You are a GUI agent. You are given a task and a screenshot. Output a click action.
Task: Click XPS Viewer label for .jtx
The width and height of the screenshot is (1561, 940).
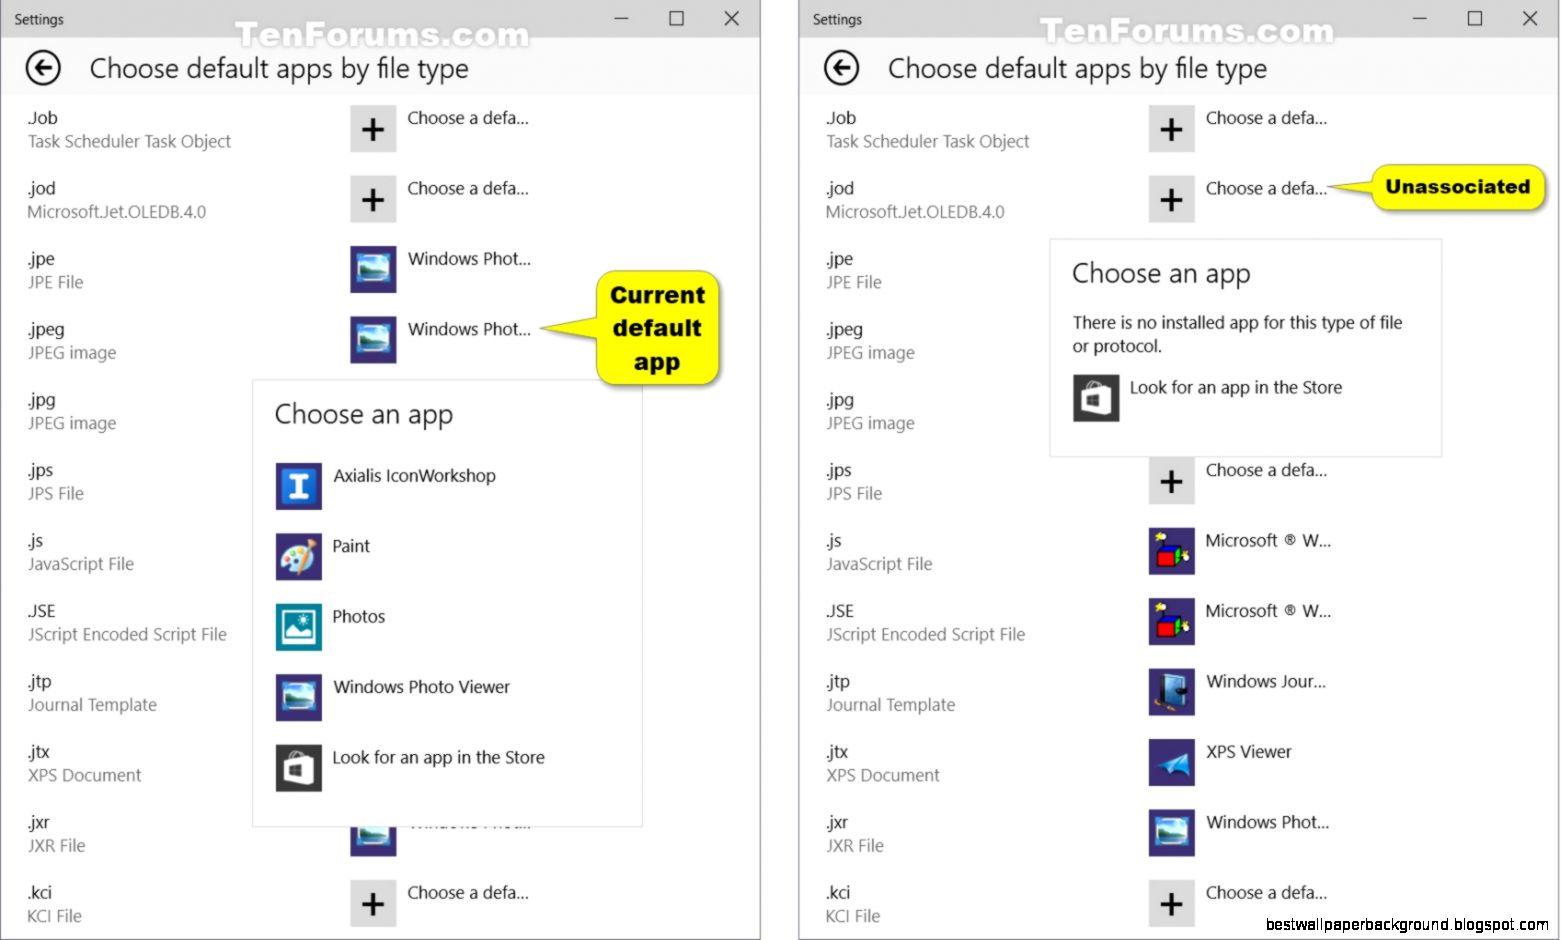(1249, 752)
